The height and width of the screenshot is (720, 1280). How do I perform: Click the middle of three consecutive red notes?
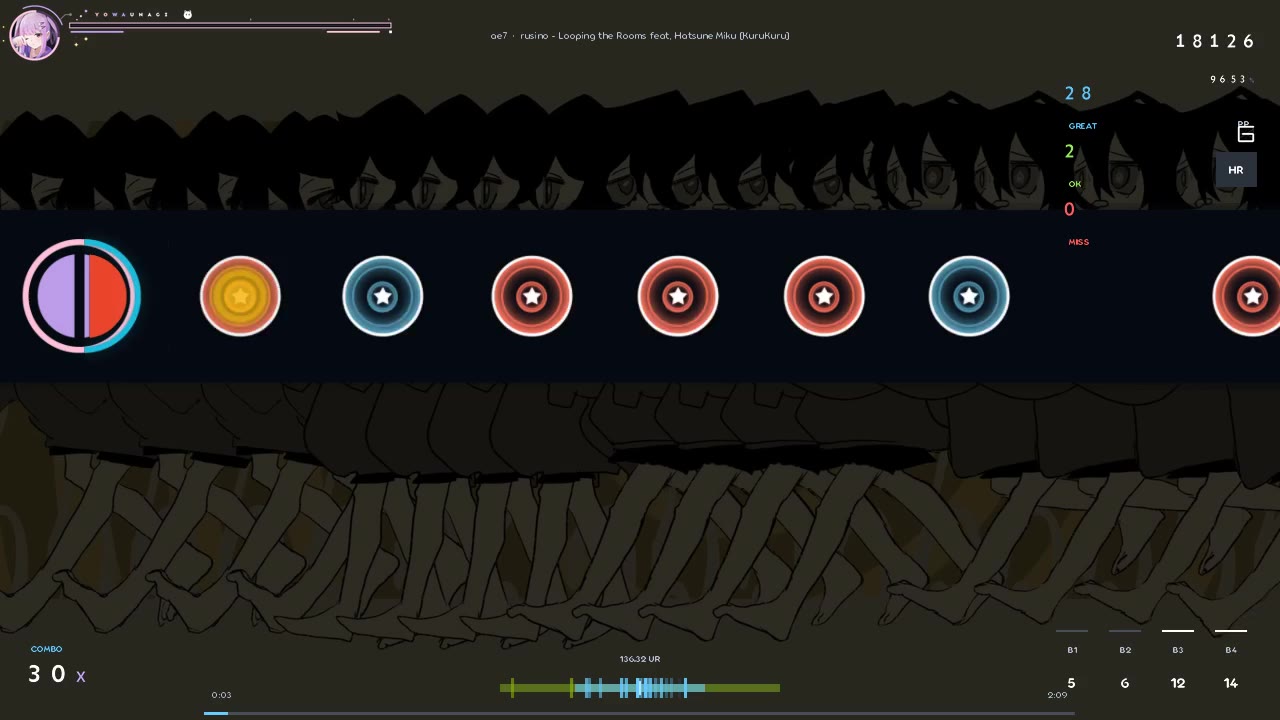678,296
